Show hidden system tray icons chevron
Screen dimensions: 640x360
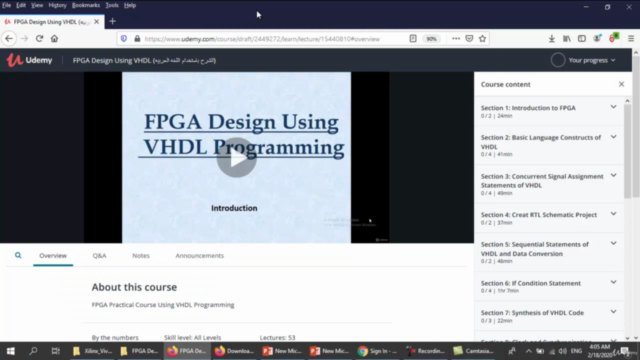(x=529, y=351)
